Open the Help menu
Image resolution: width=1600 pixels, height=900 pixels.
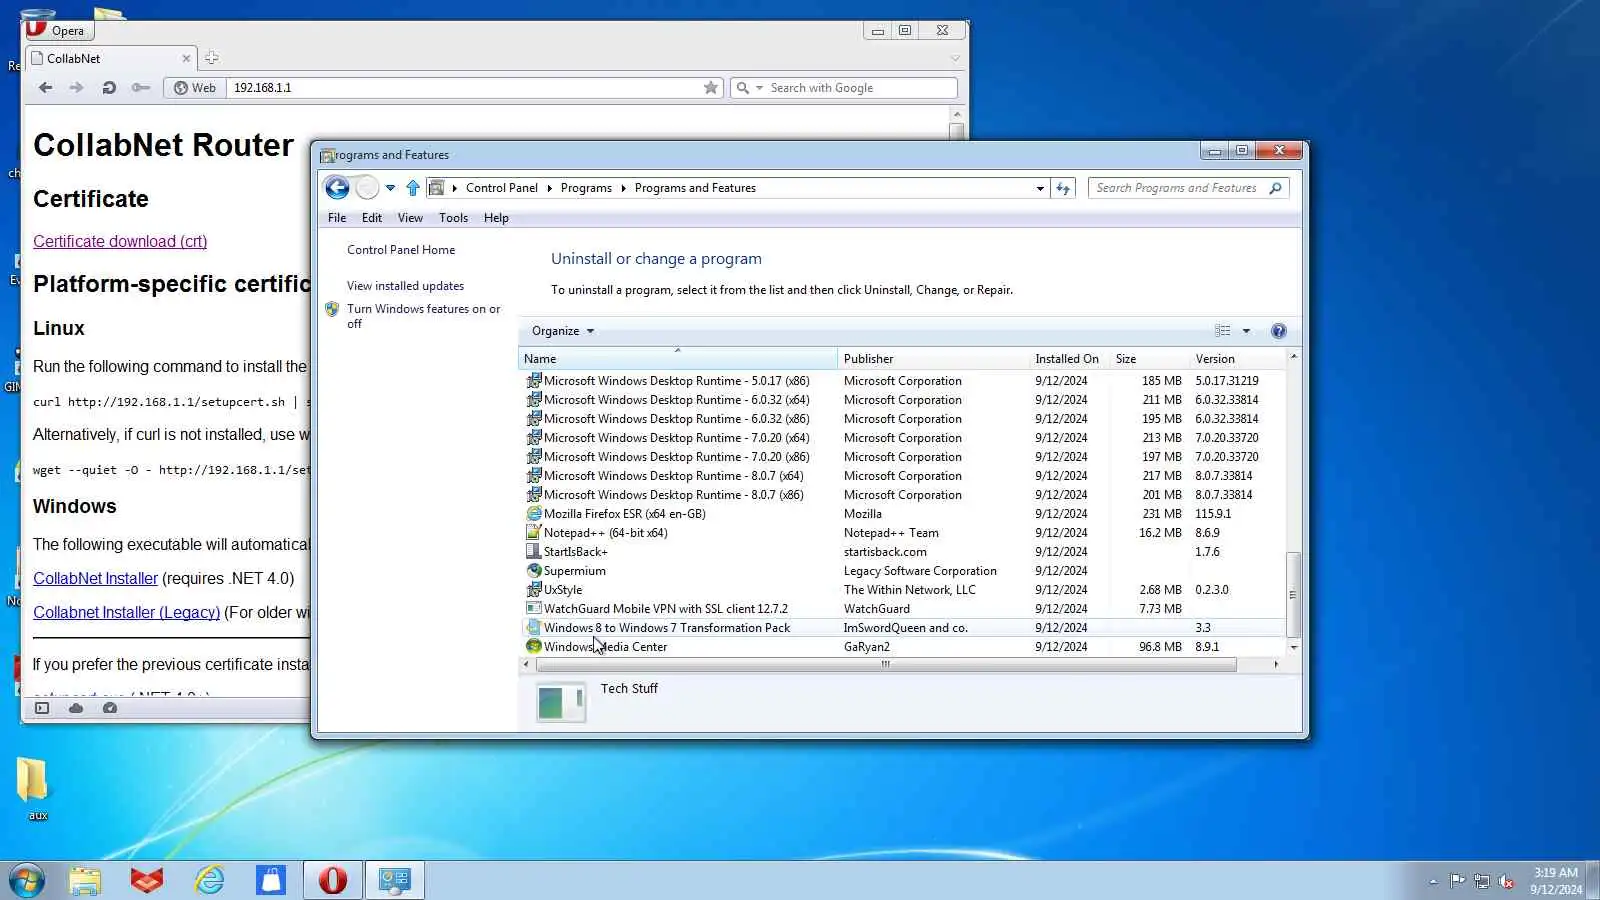(x=496, y=218)
